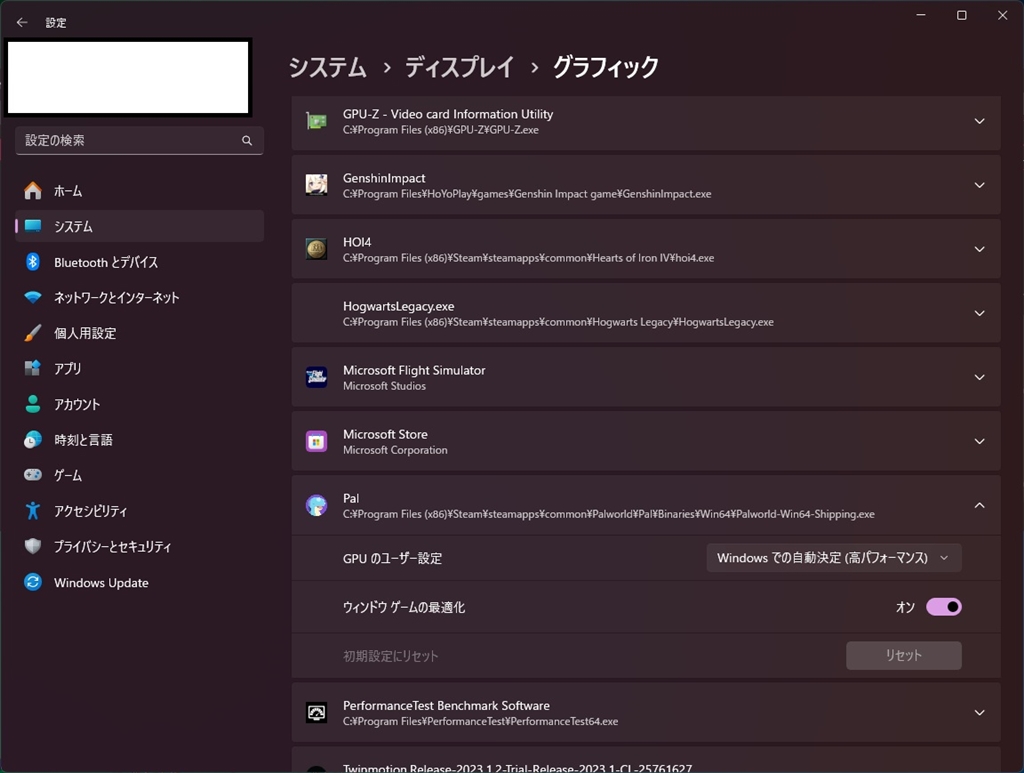Screen dimensions: 1024x773
Task: Click the personalization paintbrush icon
Action: pos(33,333)
